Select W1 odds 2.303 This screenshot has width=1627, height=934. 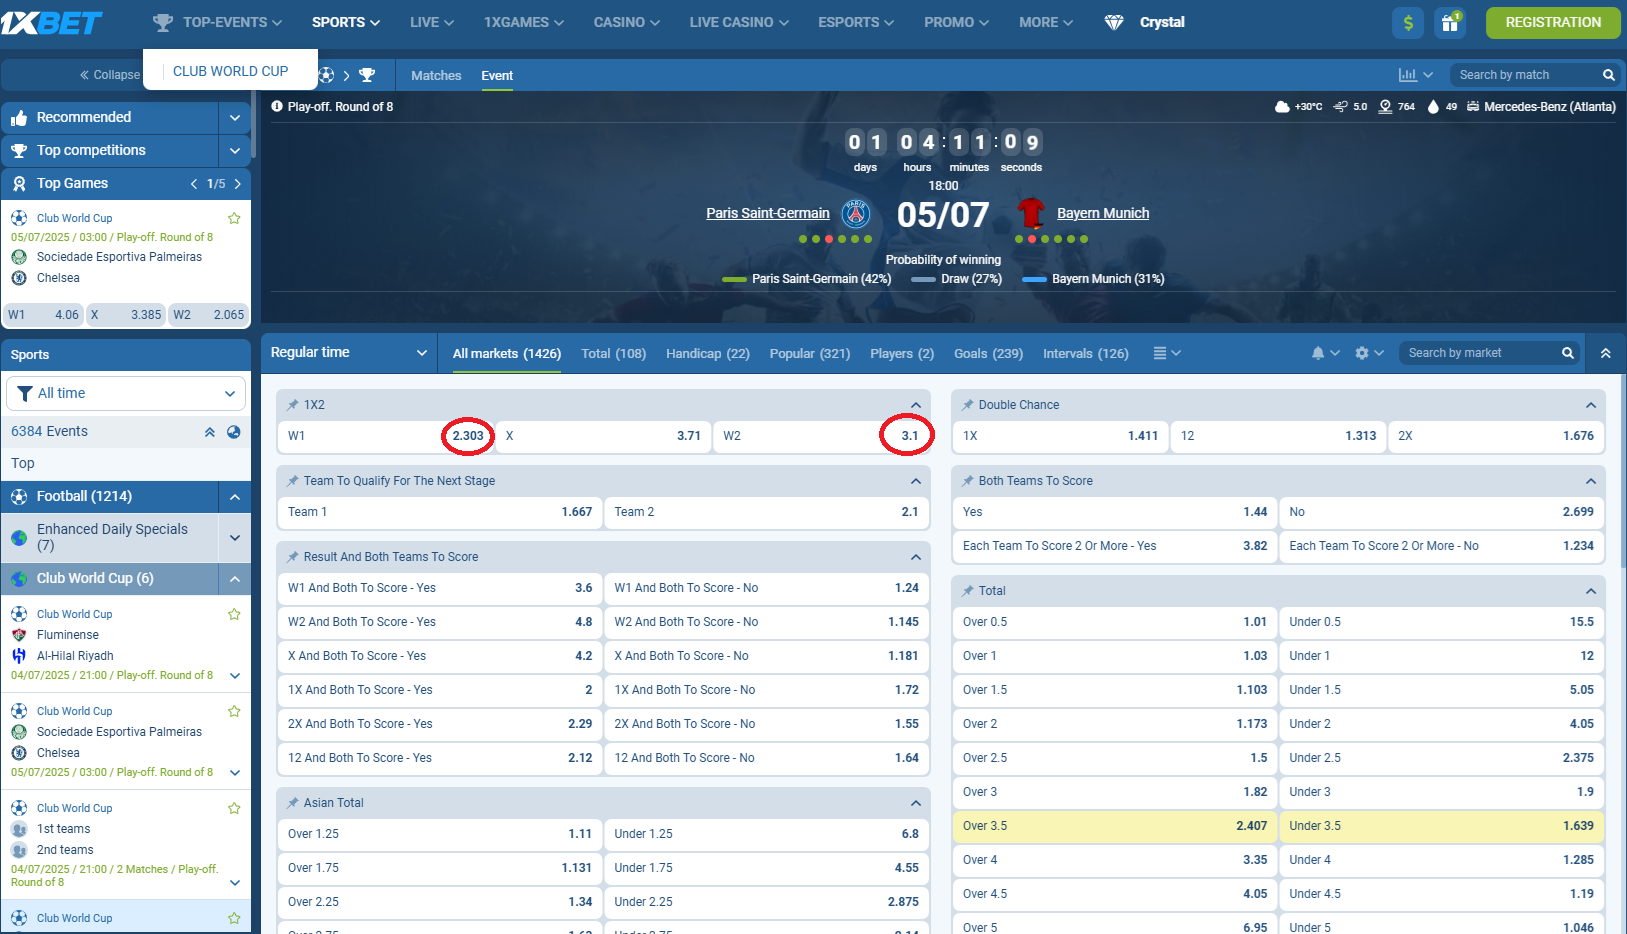[x=385, y=436]
